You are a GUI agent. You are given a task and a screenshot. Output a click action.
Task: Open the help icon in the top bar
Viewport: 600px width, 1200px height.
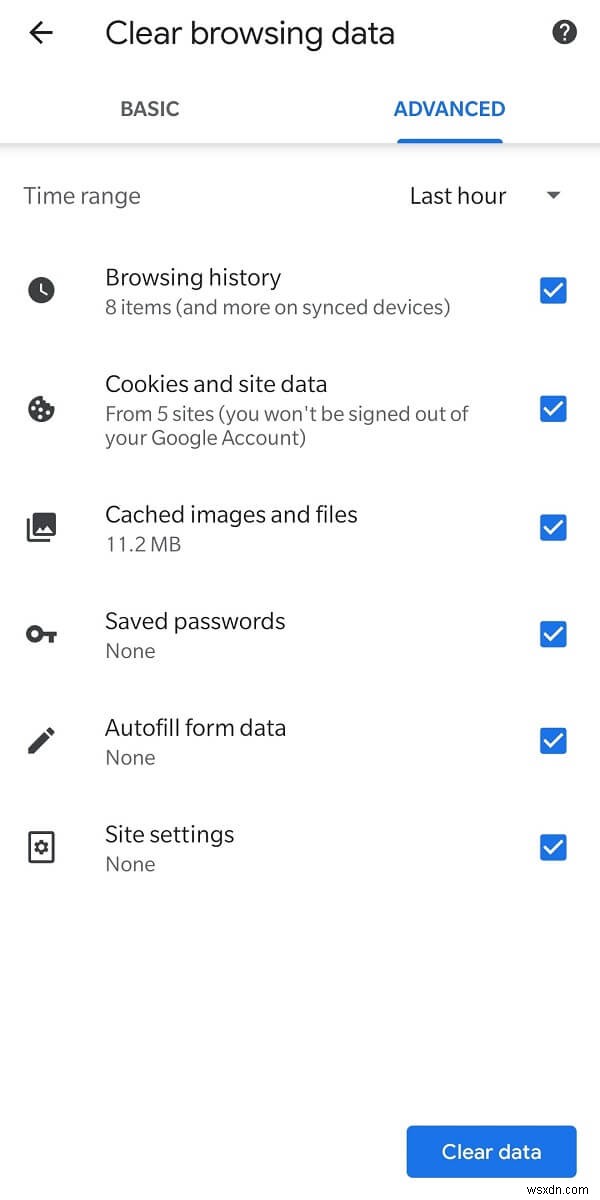click(x=564, y=32)
